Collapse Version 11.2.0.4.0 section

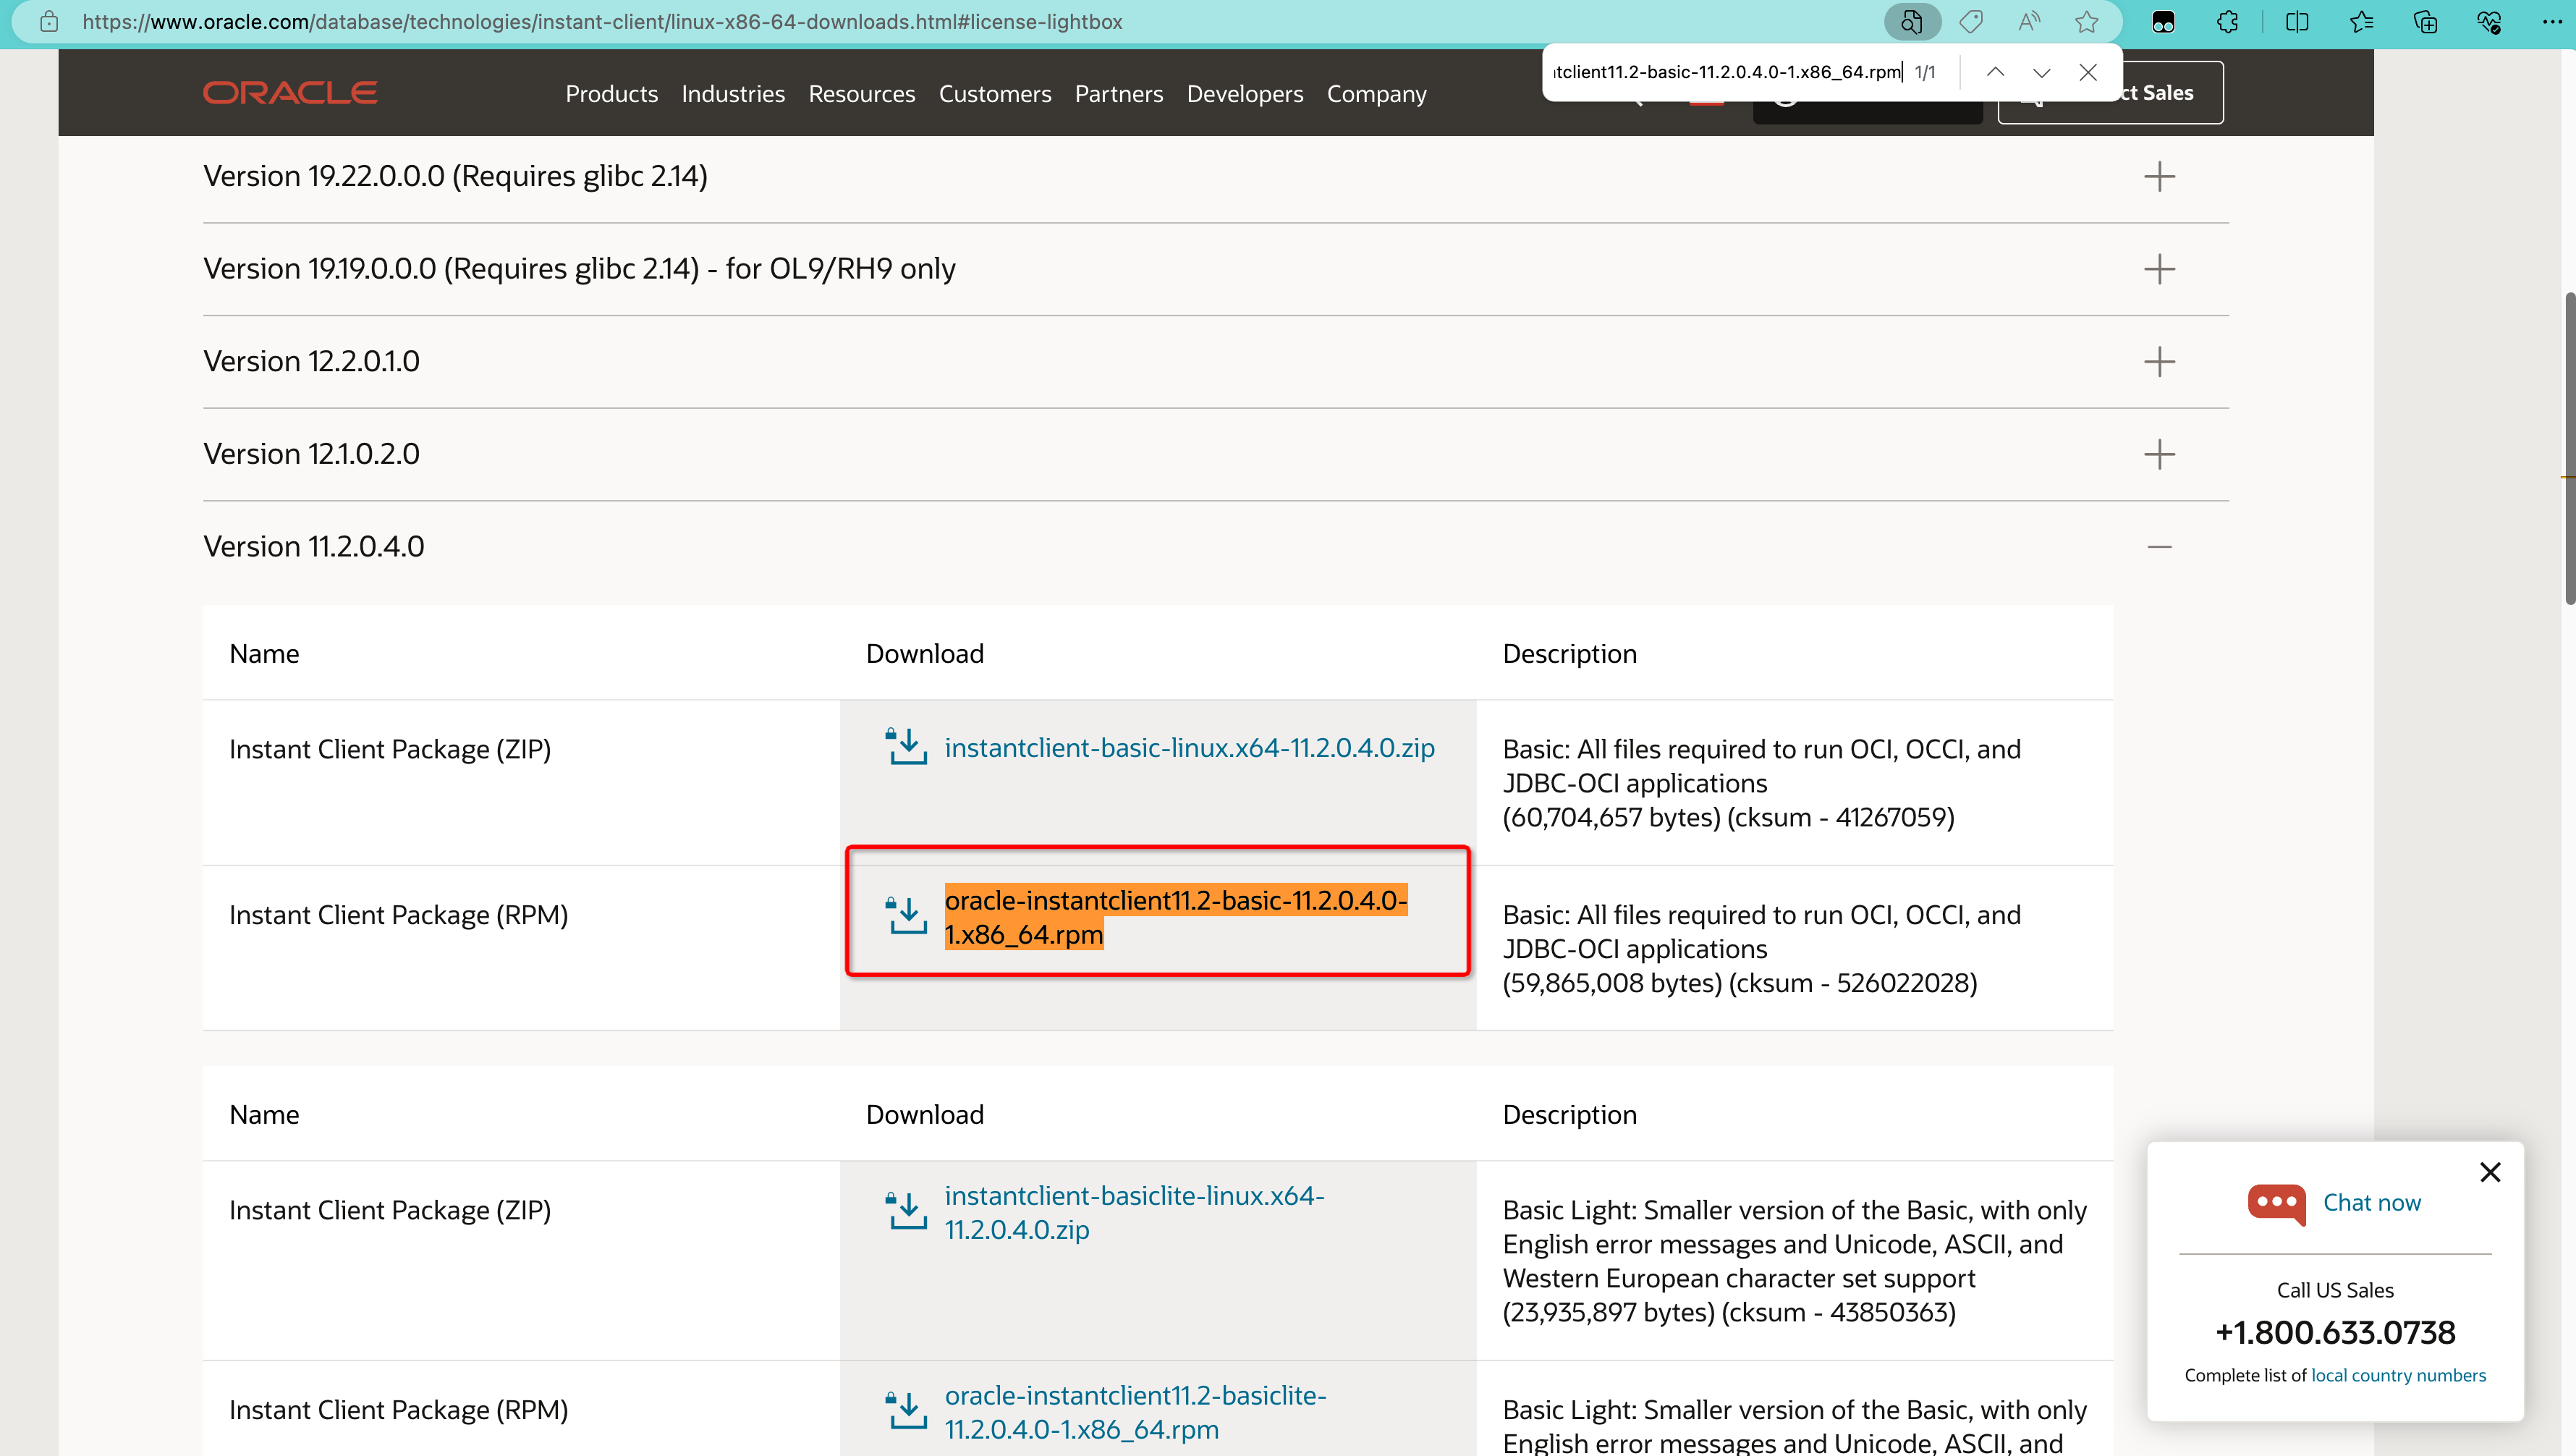(x=2159, y=546)
